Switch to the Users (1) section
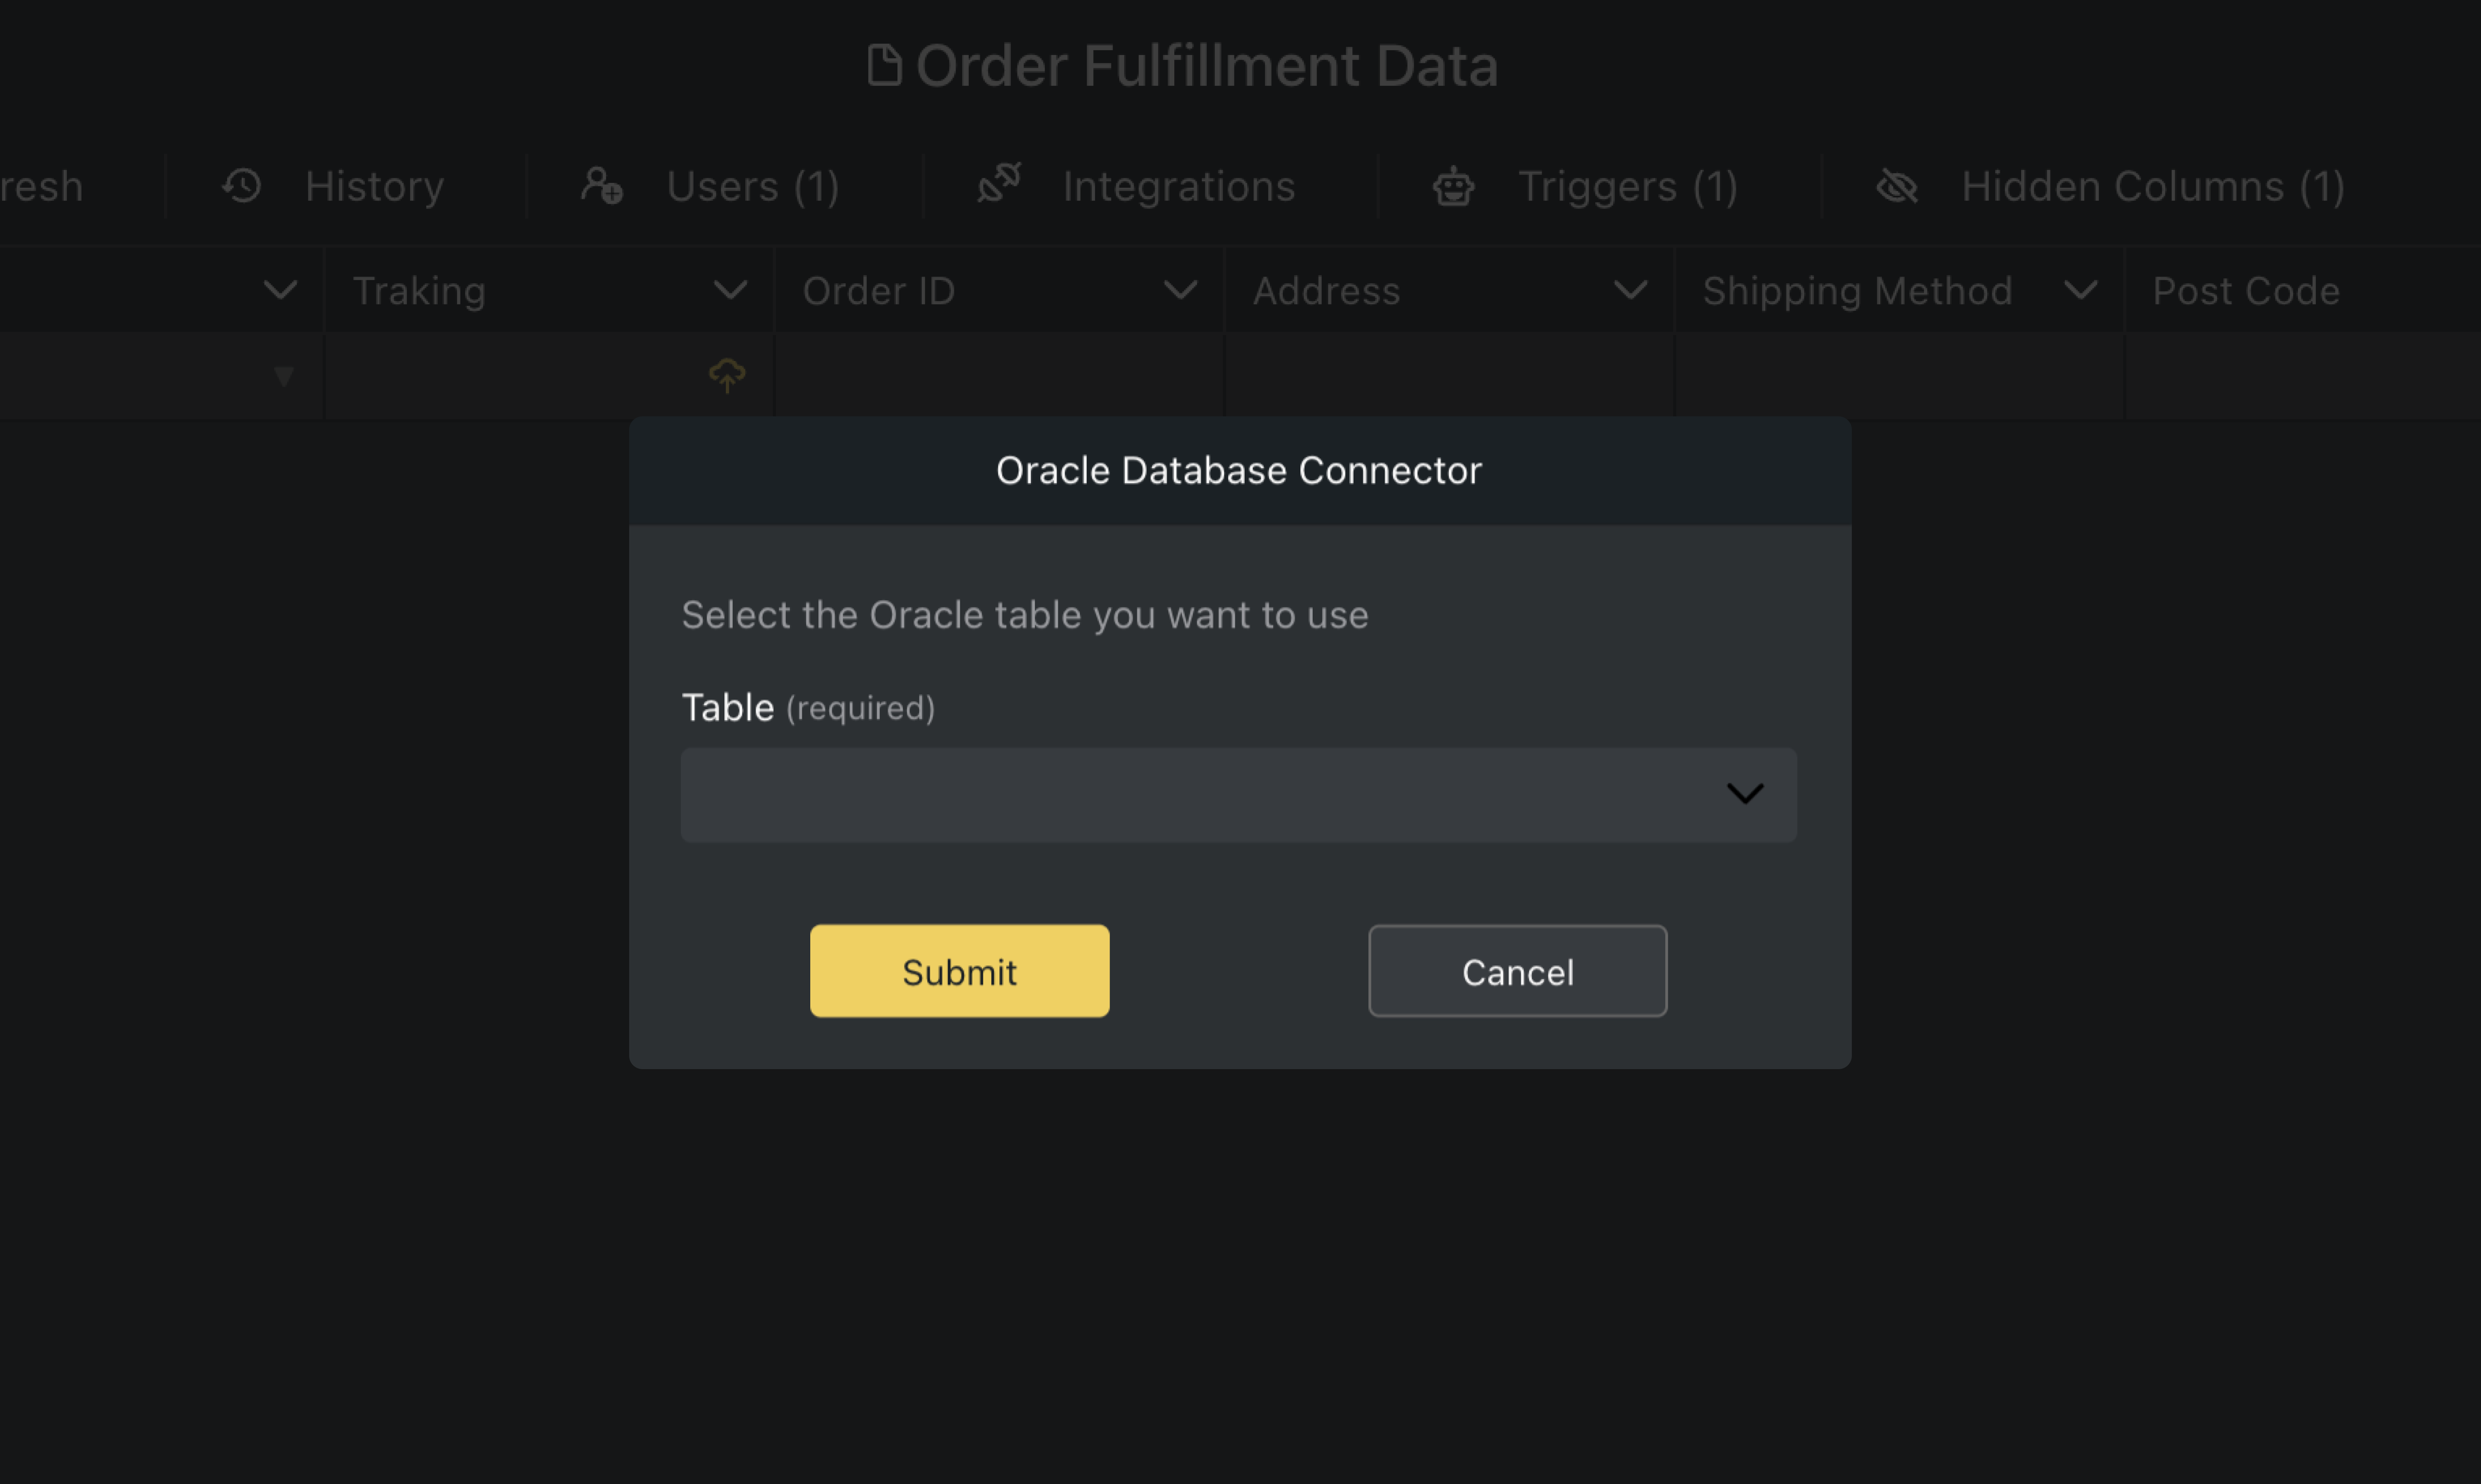The height and width of the screenshot is (1484, 2481). [x=753, y=186]
